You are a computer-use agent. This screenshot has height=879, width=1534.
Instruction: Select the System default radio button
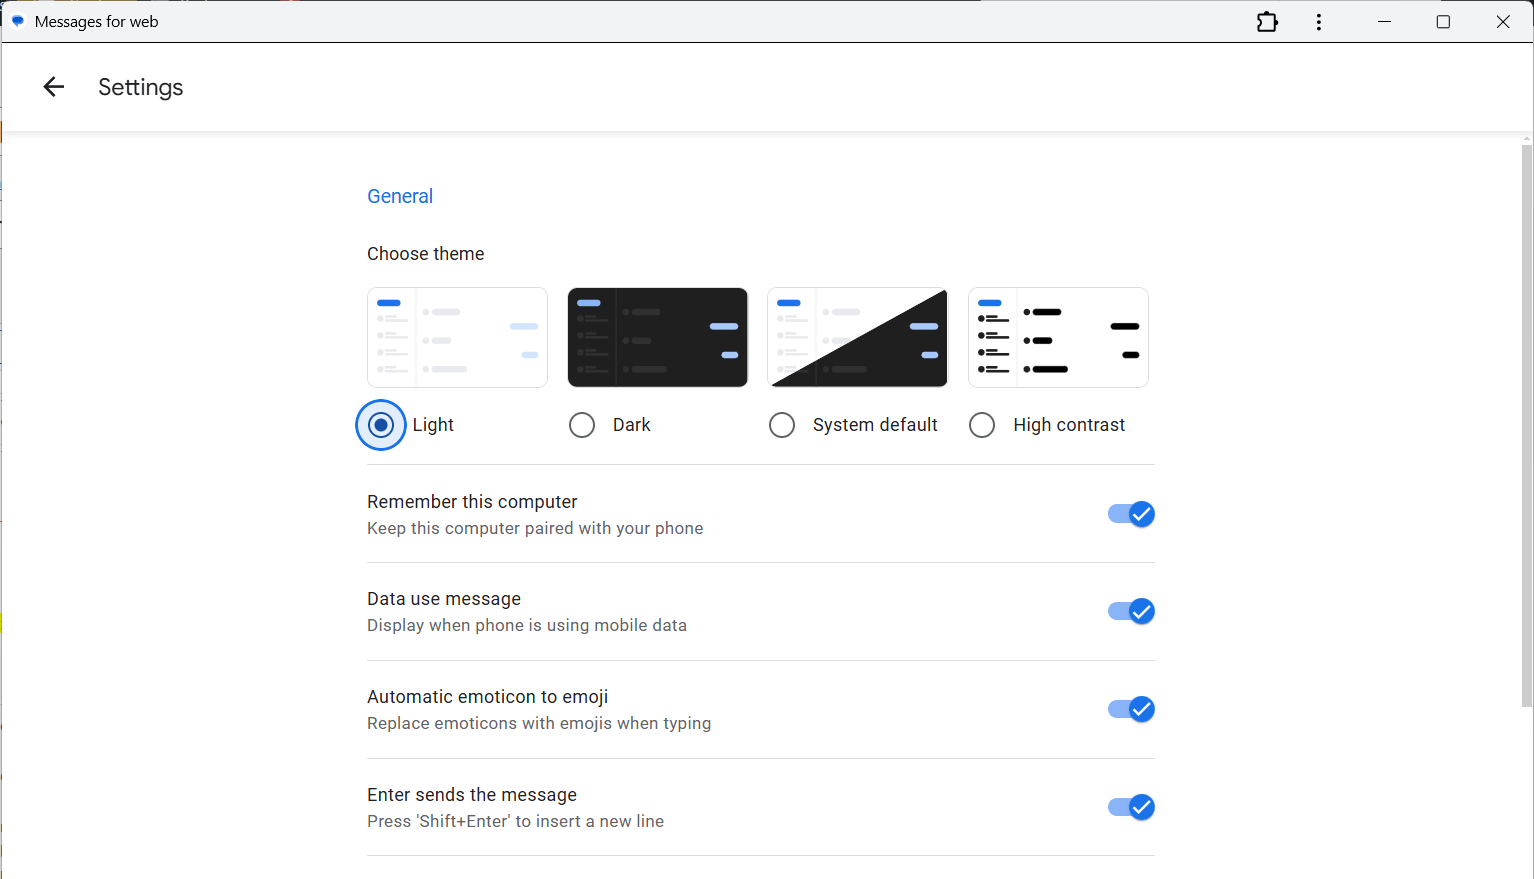click(782, 425)
